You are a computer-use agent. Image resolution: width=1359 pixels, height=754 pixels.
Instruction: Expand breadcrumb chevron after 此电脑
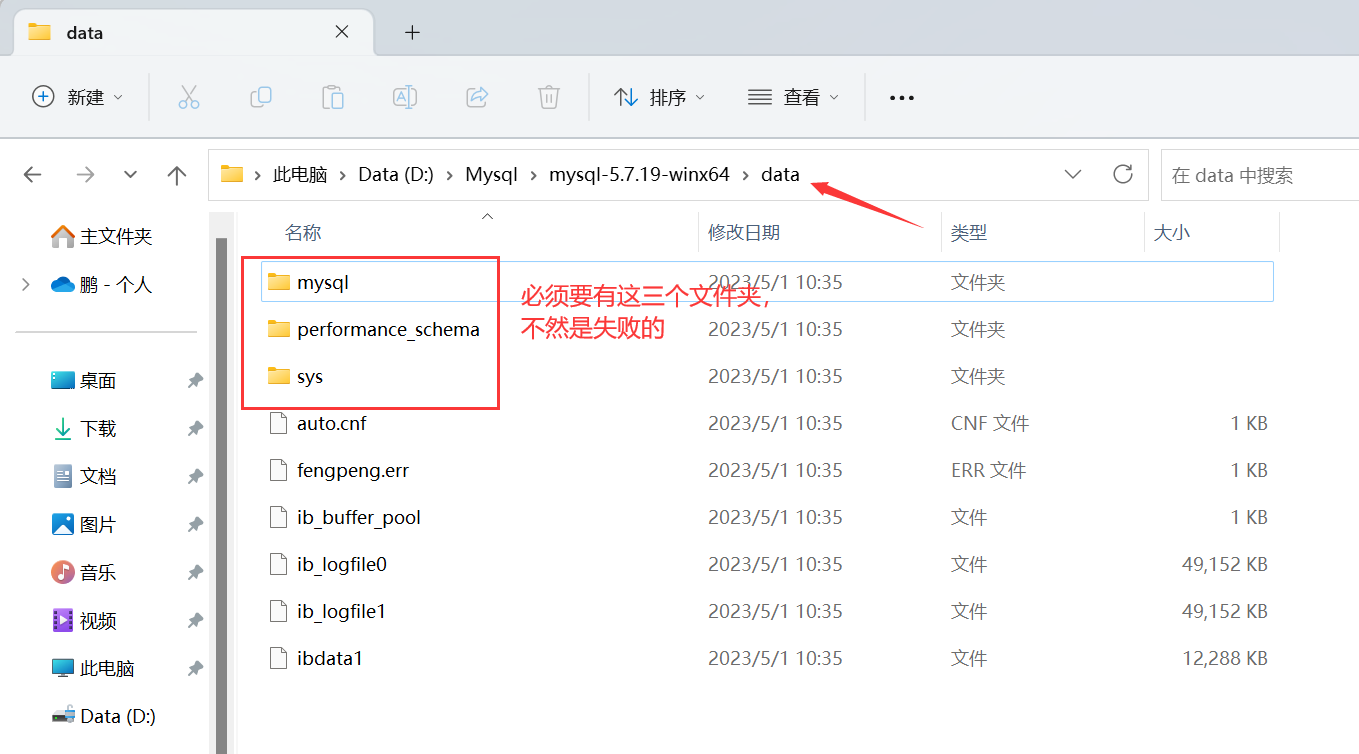pyautogui.click(x=343, y=175)
